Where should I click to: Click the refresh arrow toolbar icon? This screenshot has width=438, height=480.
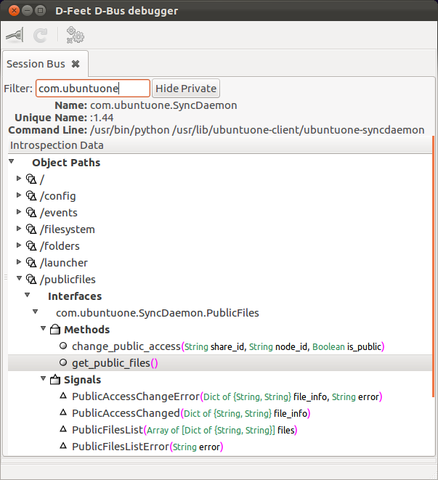click(x=41, y=35)
